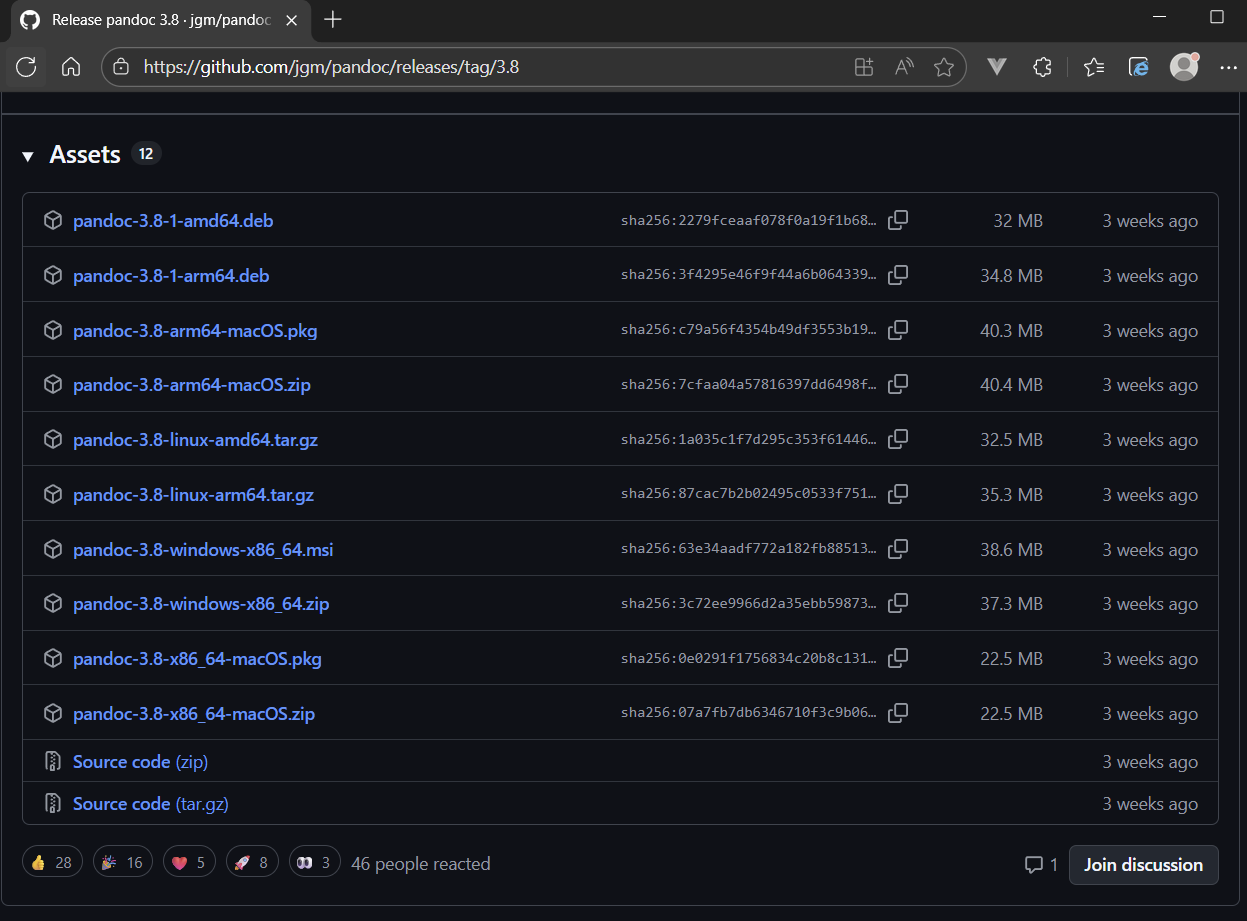Click the assets count badge 12
This screenshot has width=1247, height=921.
(146, 154)
